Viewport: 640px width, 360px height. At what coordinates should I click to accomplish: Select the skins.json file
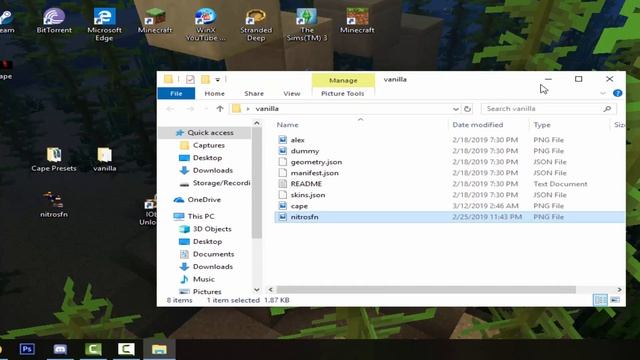pos(308,195)
